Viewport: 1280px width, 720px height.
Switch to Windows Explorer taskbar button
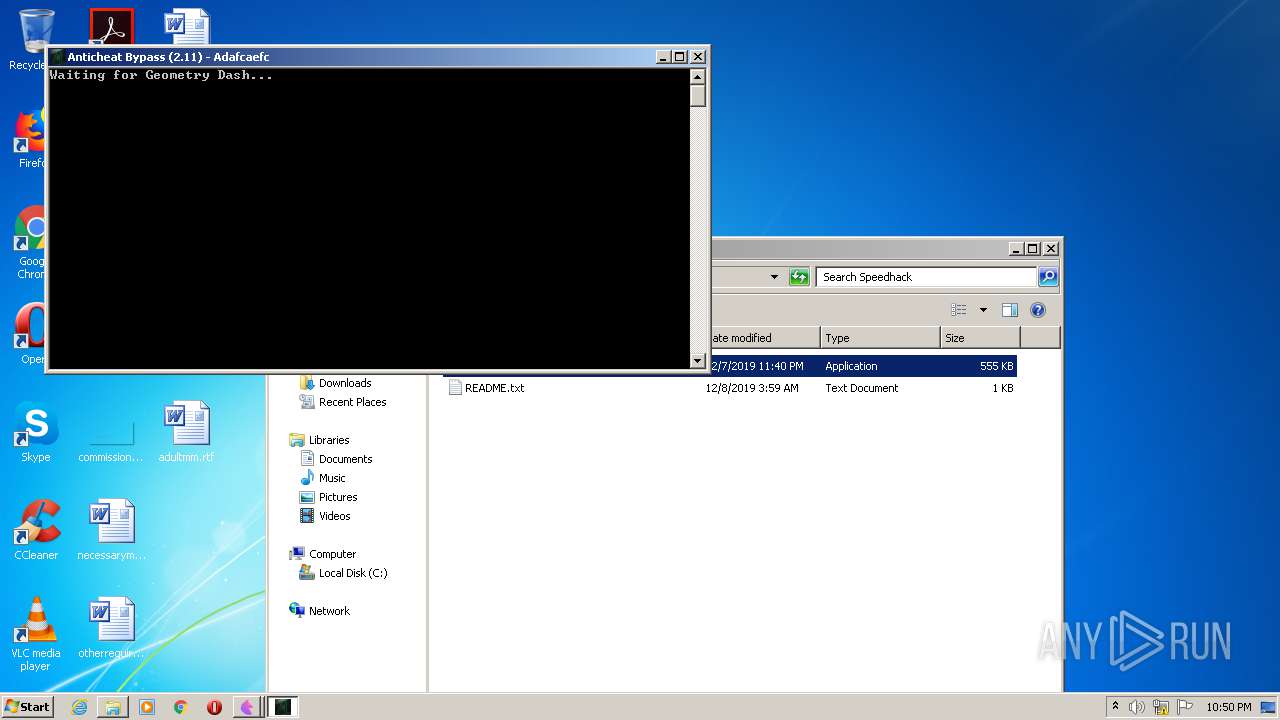[x=113, y=707]
